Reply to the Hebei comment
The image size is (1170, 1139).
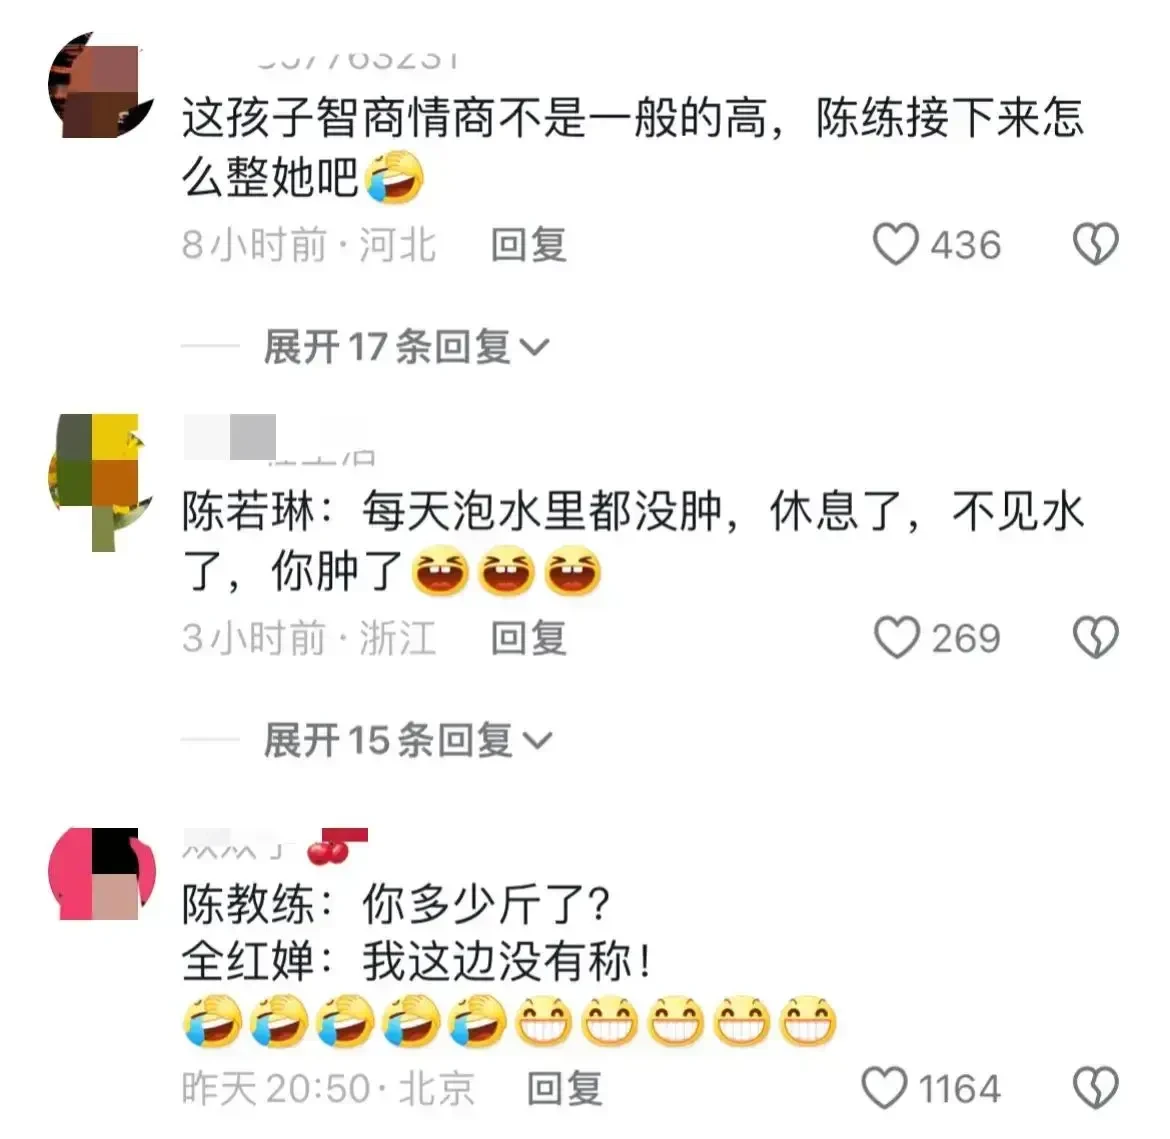tap(528, 245)
